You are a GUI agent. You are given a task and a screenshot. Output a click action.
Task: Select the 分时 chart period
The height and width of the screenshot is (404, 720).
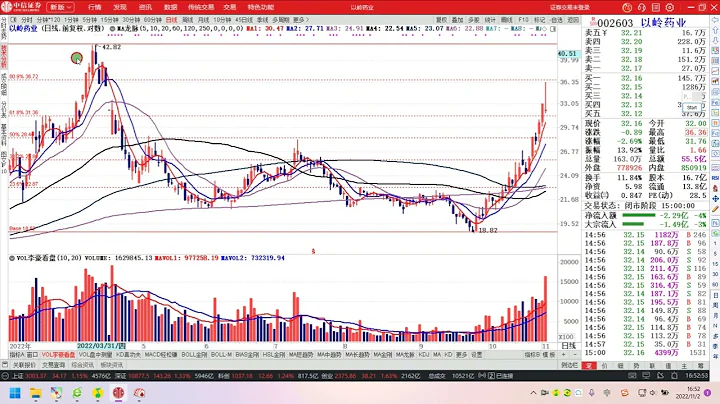coord(27,20)
